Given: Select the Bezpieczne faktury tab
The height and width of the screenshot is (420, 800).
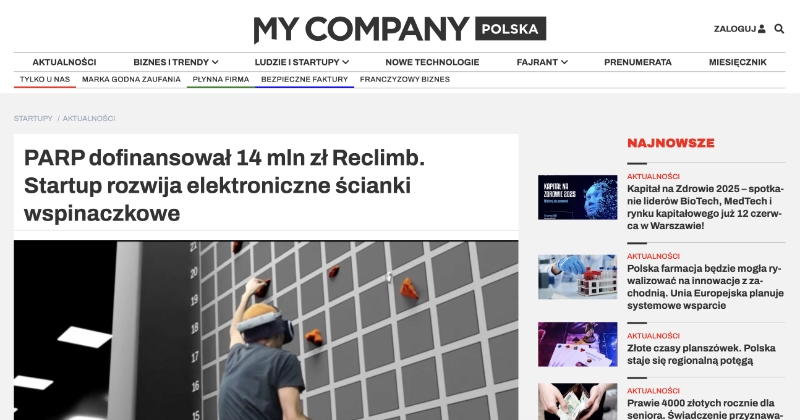Looking at the screenshot, I should [305, 80].
